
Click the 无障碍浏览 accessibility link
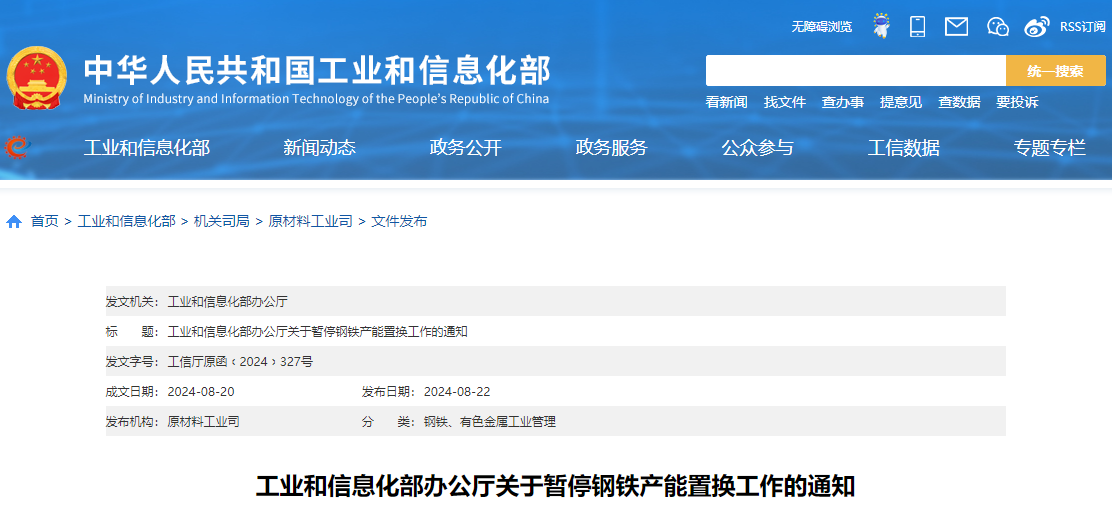(821, 27)
